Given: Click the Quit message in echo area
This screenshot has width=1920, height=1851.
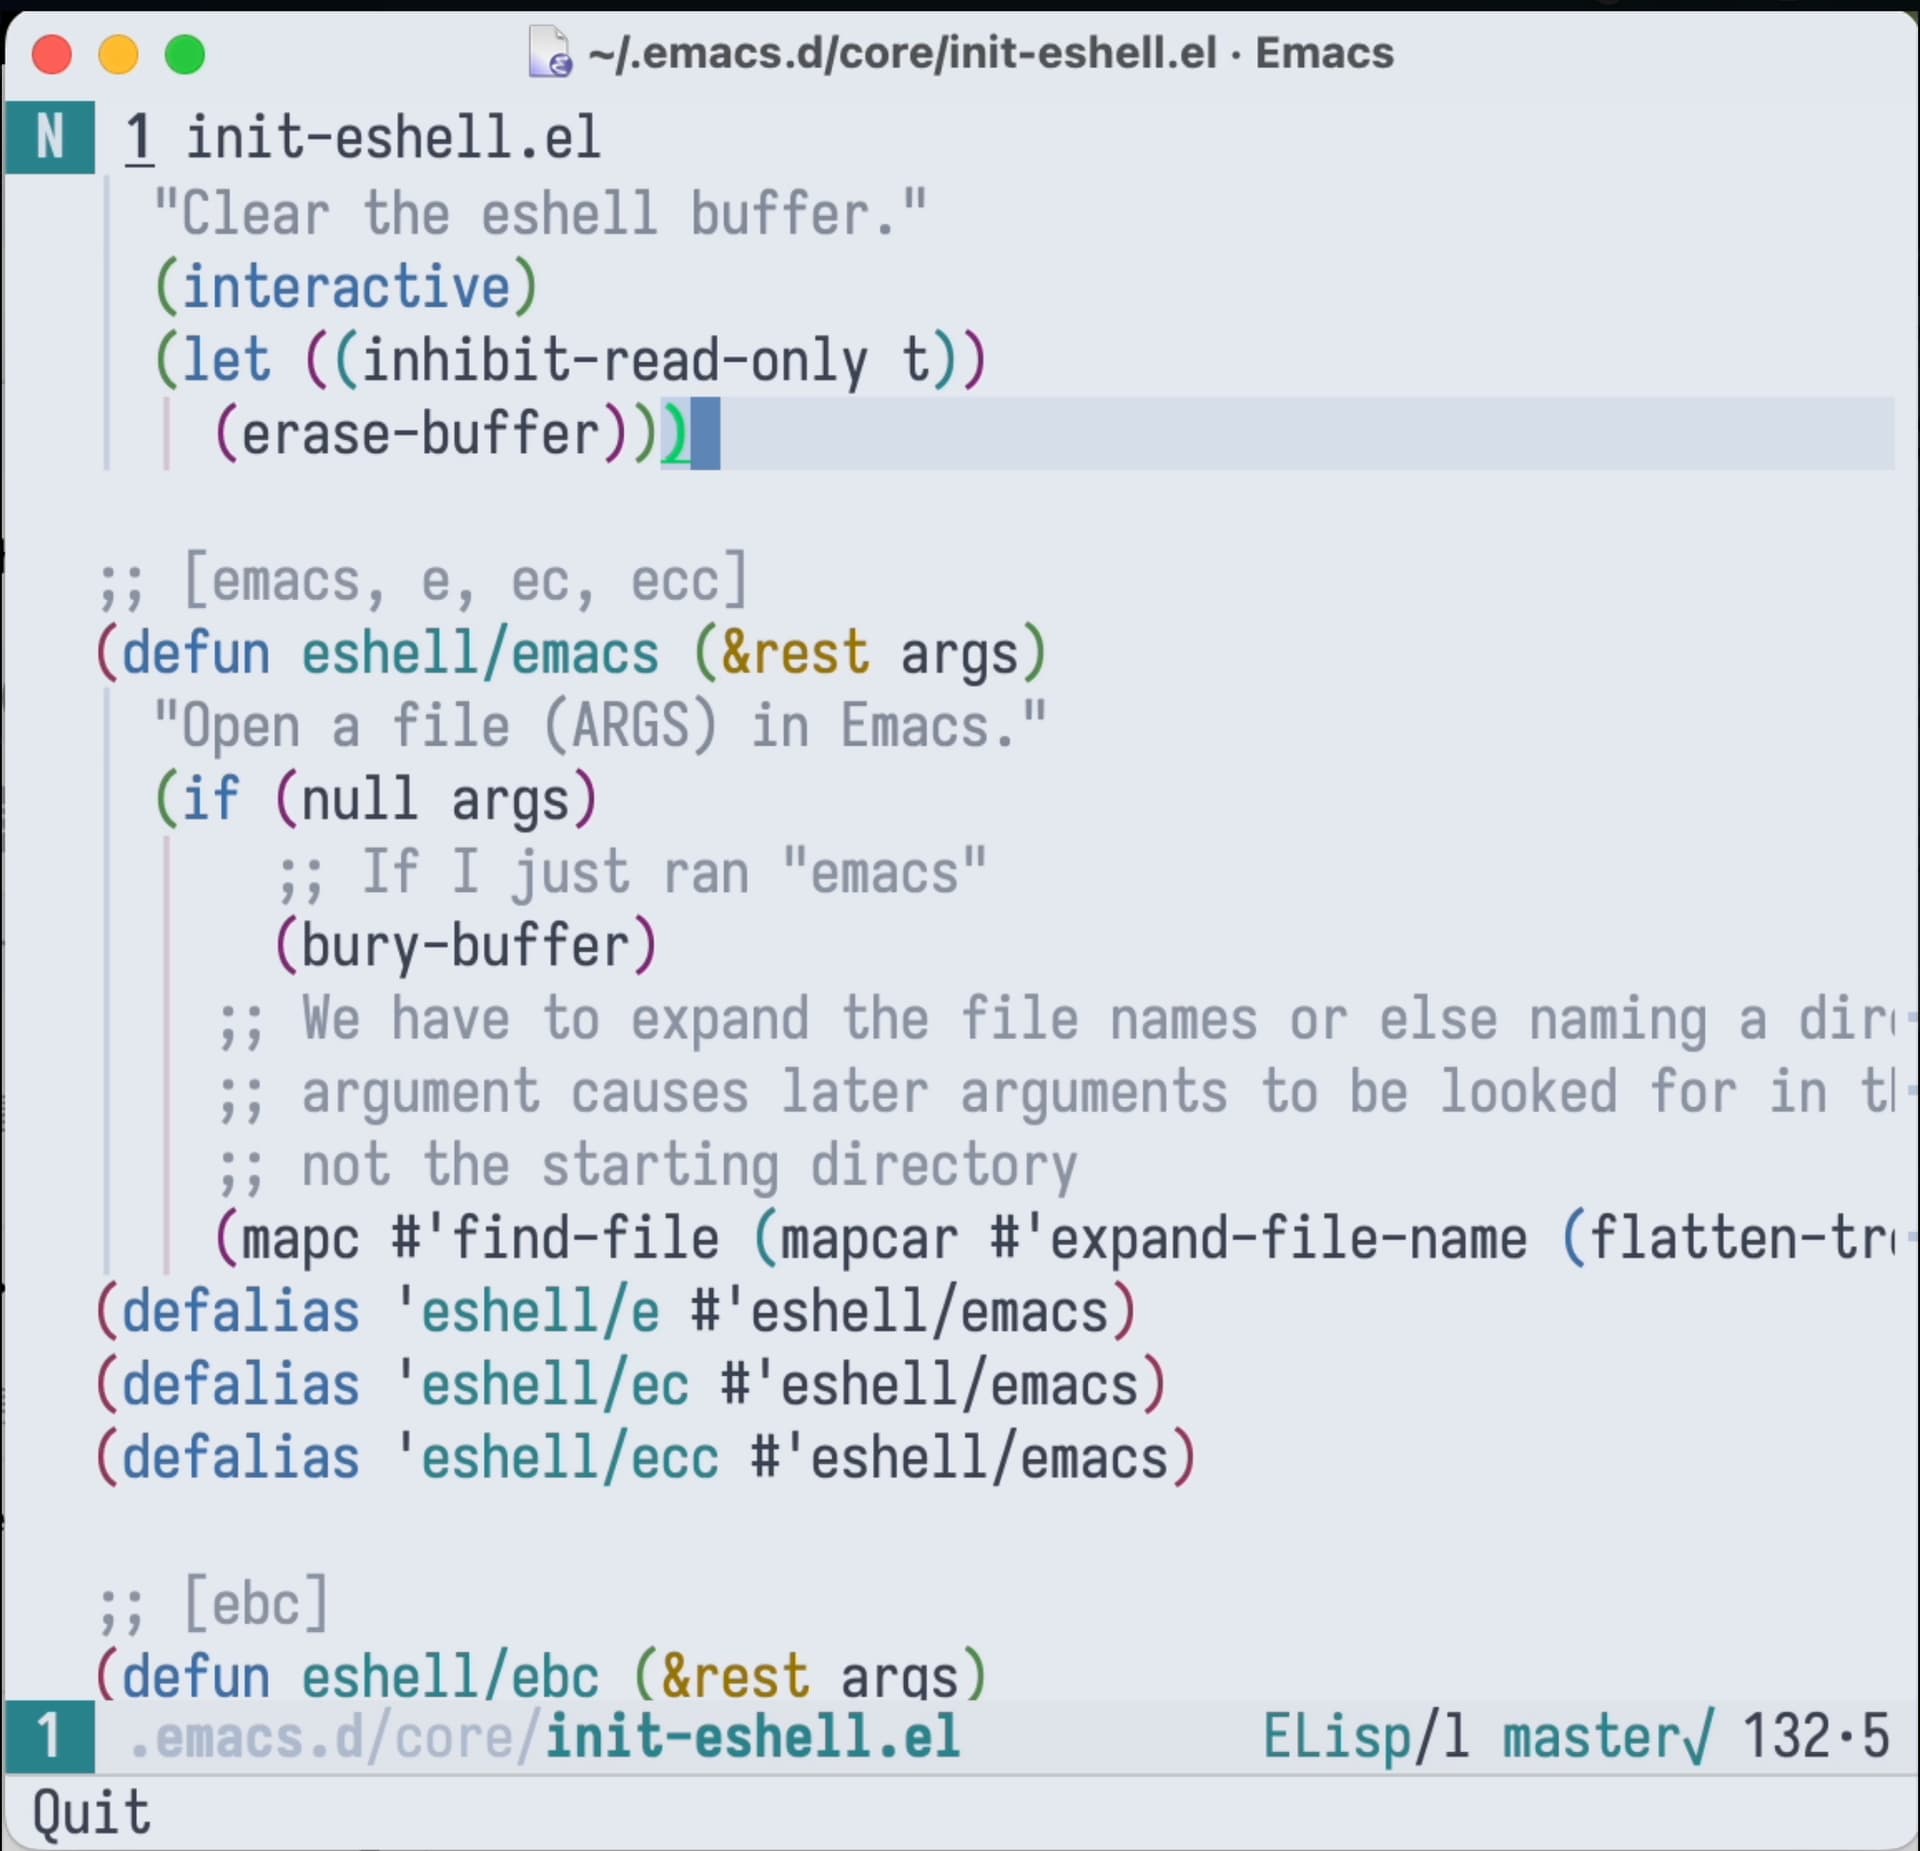Looking at the screenshot, I should click(x=91, y=1813).
